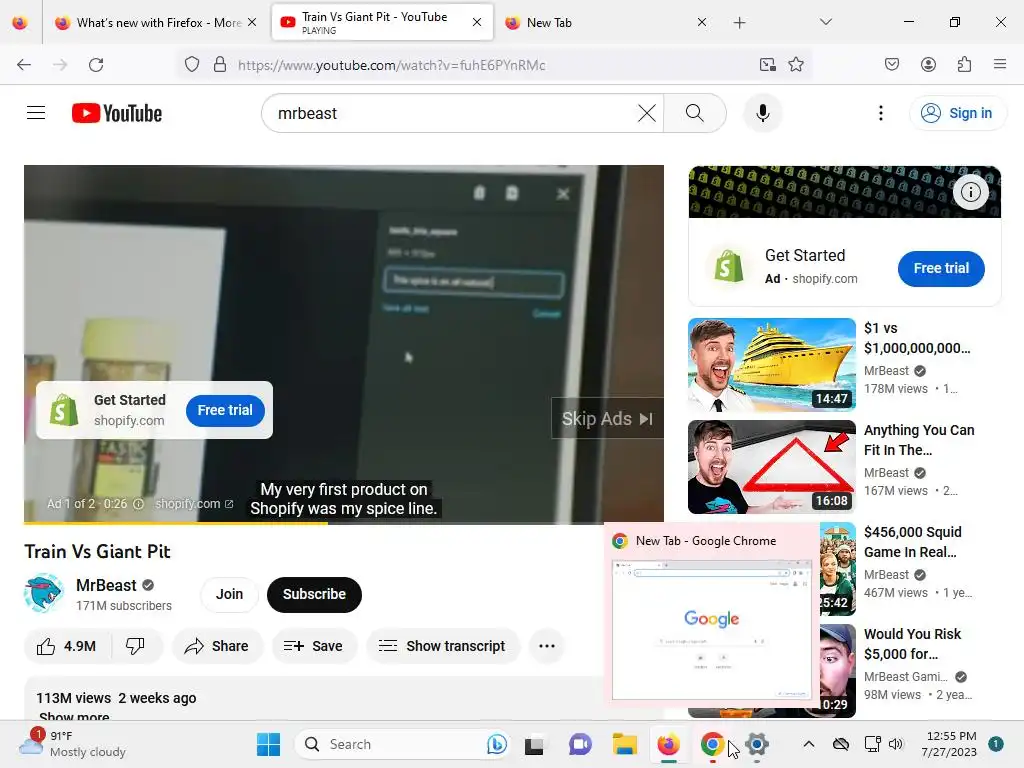Click the YouTube address bar URL
Viewport: 1024px width, 768px height.
point(391,65)
